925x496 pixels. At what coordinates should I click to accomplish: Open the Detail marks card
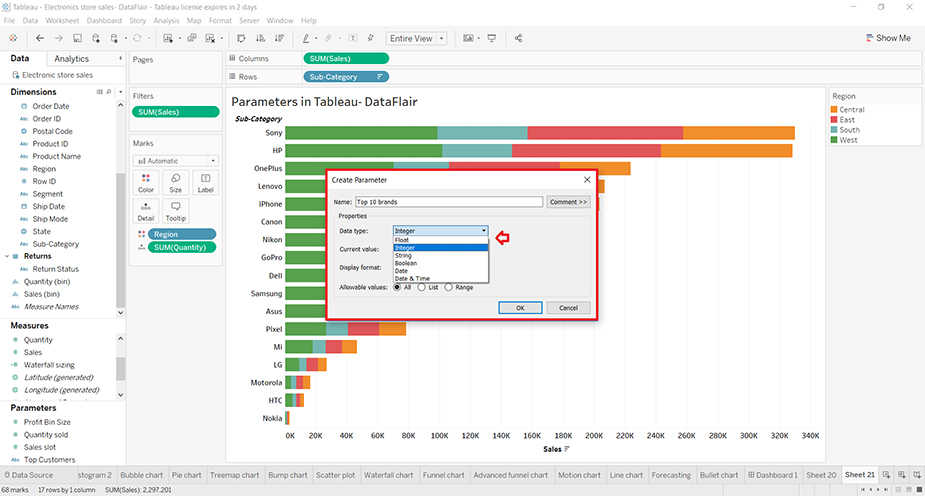point(146,211)
